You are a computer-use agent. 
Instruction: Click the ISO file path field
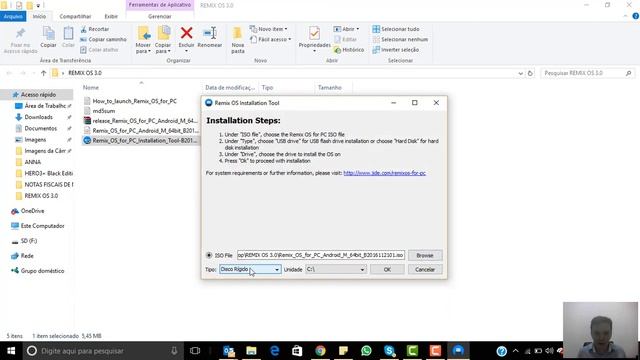(321, 255)
